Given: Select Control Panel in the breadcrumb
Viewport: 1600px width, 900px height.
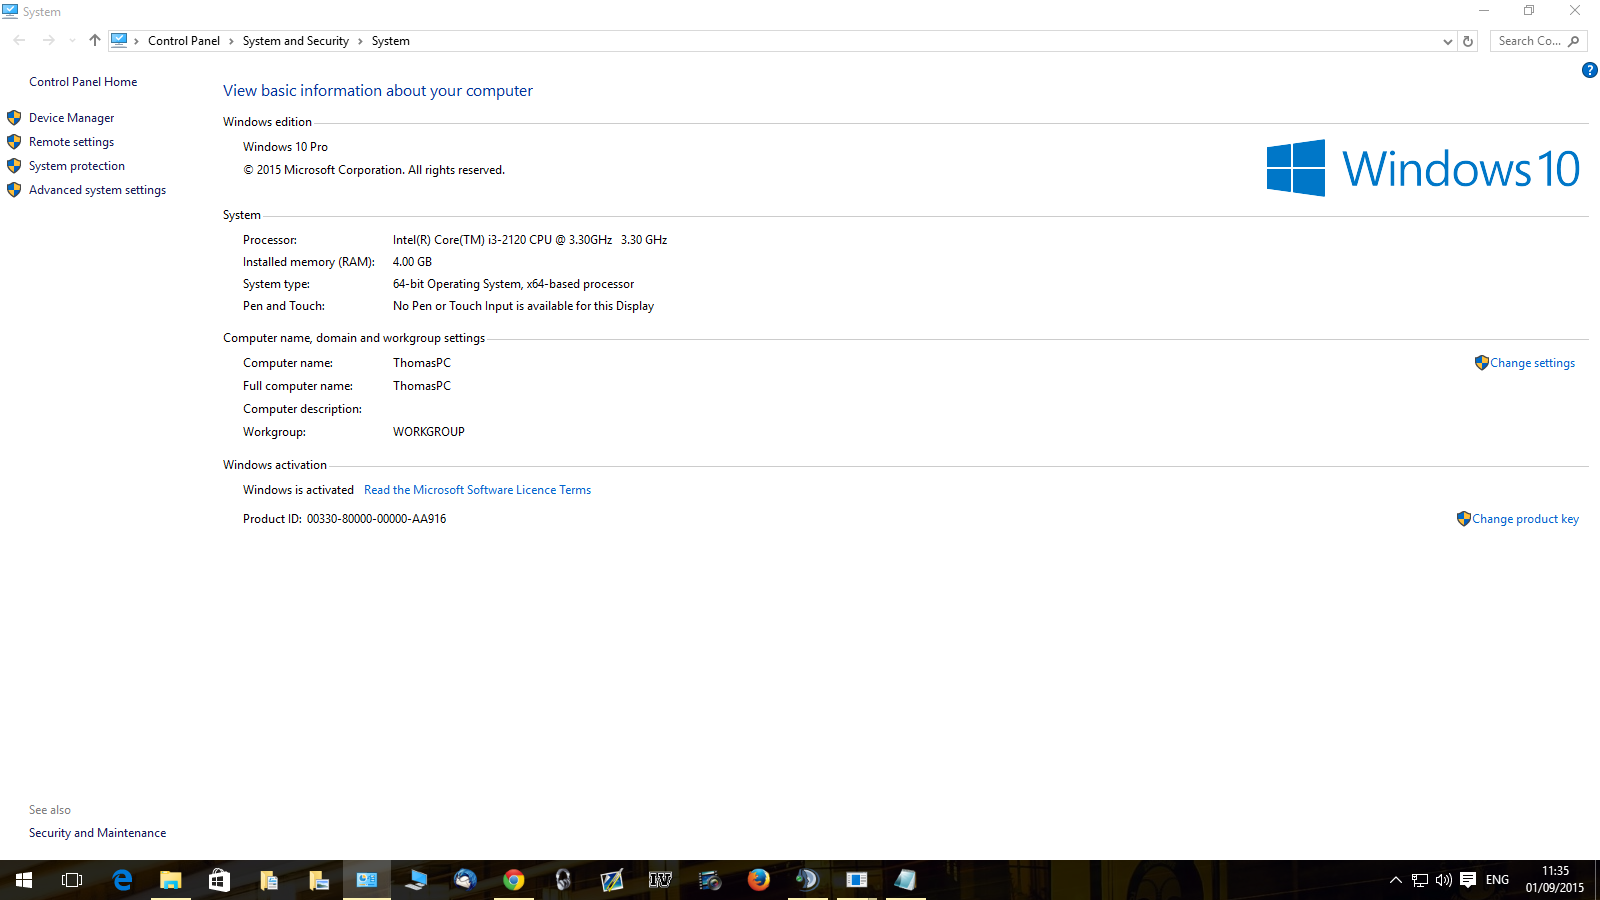Looking at the screenshot, I should (x=184, y=41).
